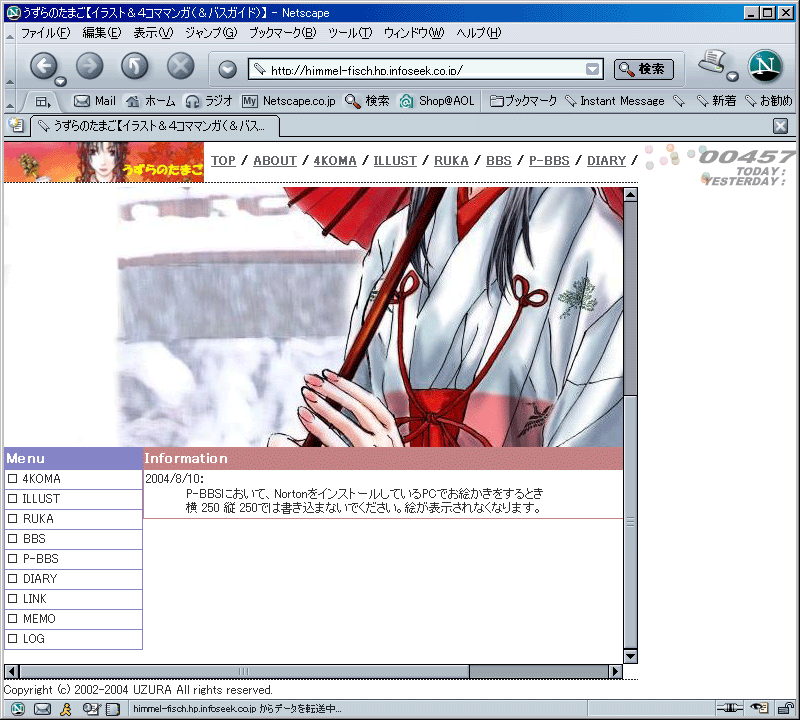This screenshot has height=720, width=800.
Task: Open the Composer icon in the status bar
Action: (x=91, y=709)
